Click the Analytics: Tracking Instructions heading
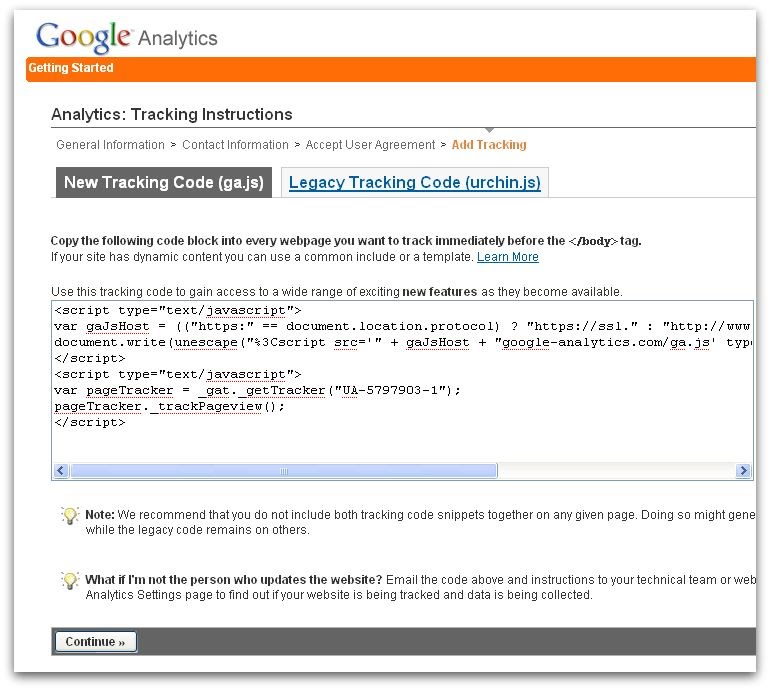The width and height of the screenshot is (770, 690). (x=172, y=114)
